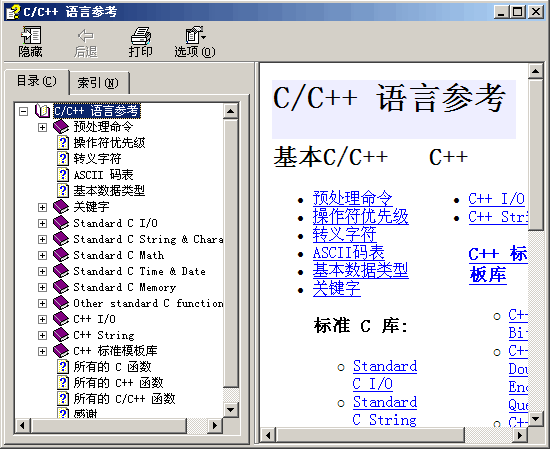
Task: Select 所有的 C 函数 tree item
Action: point(112,367)
